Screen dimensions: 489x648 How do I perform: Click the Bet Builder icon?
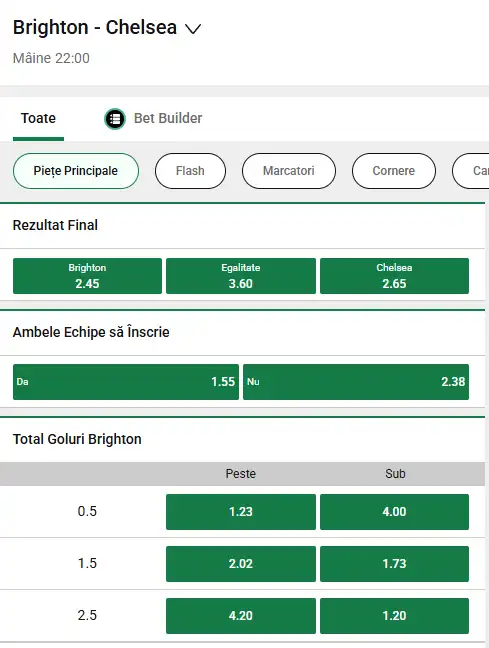pyautogui.click(x=115, y=119)
